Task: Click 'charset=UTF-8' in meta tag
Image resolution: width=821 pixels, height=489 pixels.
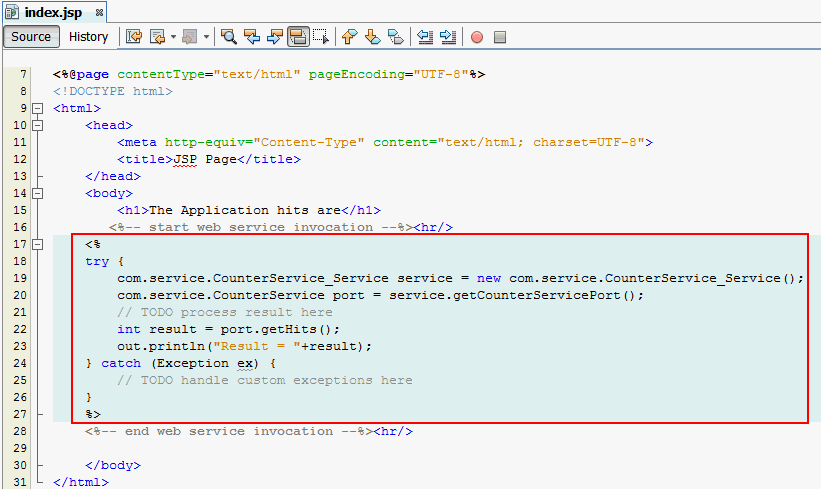Action: (585, 142)
